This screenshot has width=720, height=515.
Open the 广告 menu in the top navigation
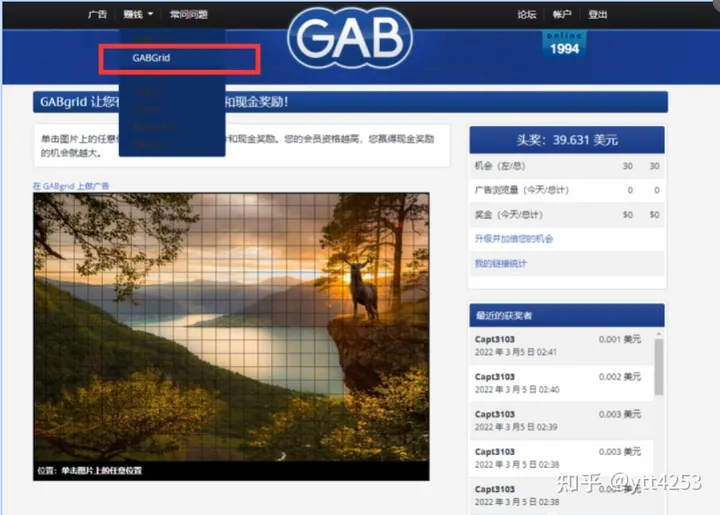point(97,14)
